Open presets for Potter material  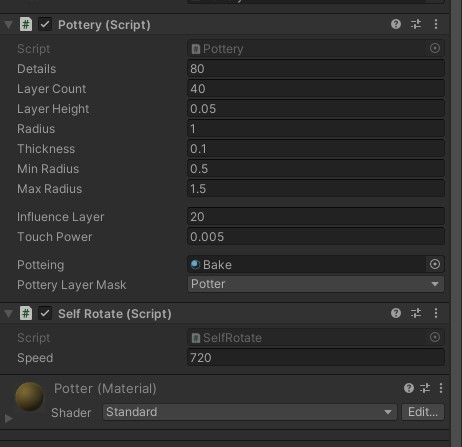click(x=425, y=388)
